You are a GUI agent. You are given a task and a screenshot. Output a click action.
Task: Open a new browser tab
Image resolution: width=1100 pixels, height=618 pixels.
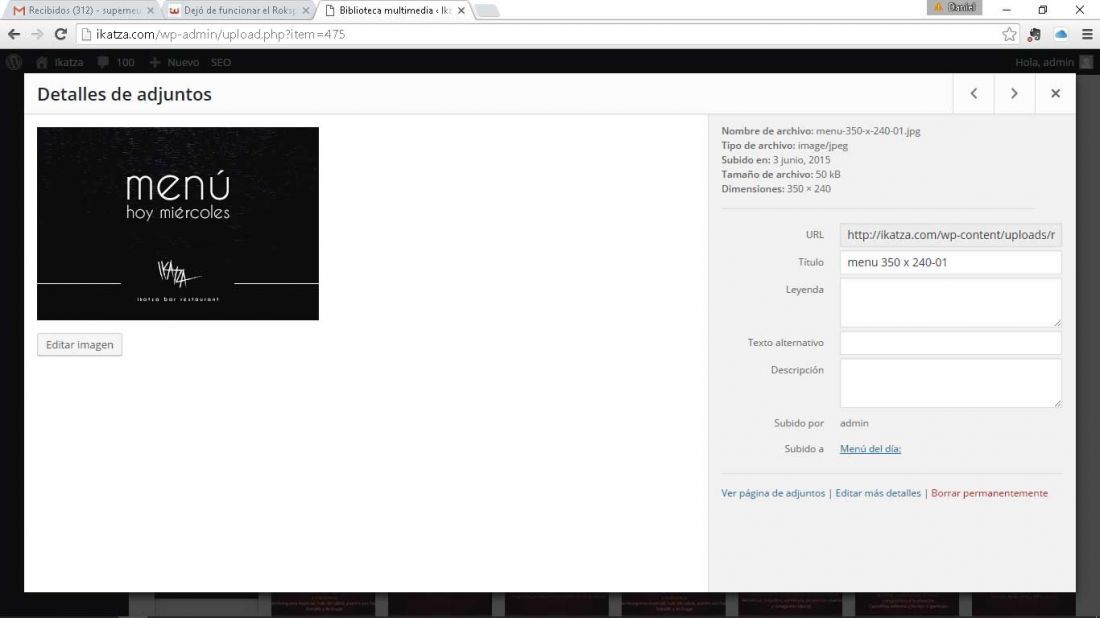tap(487, 11)
